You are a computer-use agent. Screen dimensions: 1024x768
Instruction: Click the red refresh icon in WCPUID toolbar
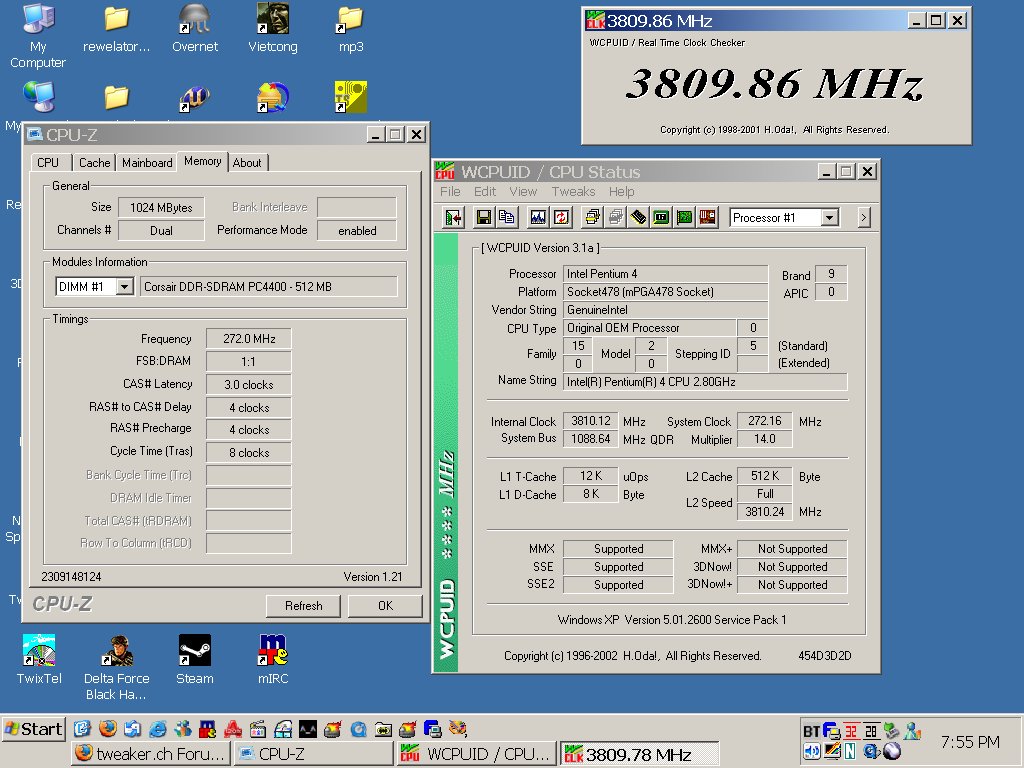(561, 217)
